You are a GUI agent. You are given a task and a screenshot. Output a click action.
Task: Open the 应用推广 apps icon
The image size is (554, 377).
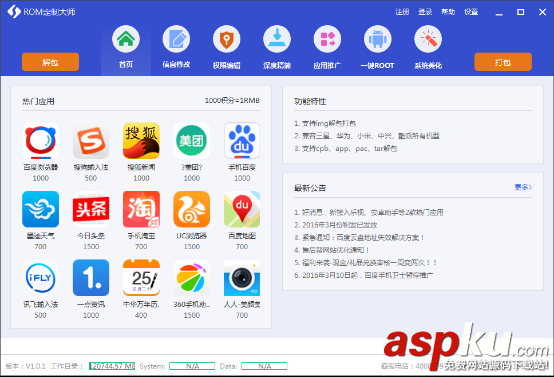[x=327, y=39]
